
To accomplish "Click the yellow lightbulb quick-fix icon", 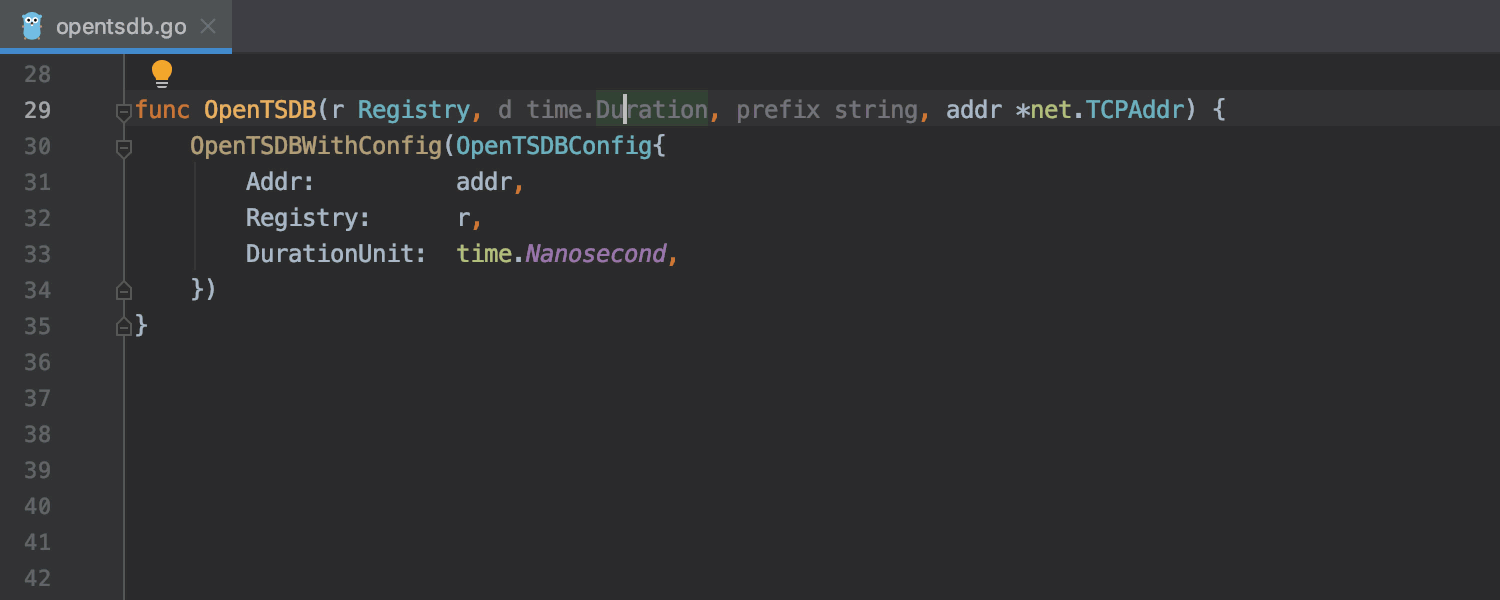I will coord(162,74).
